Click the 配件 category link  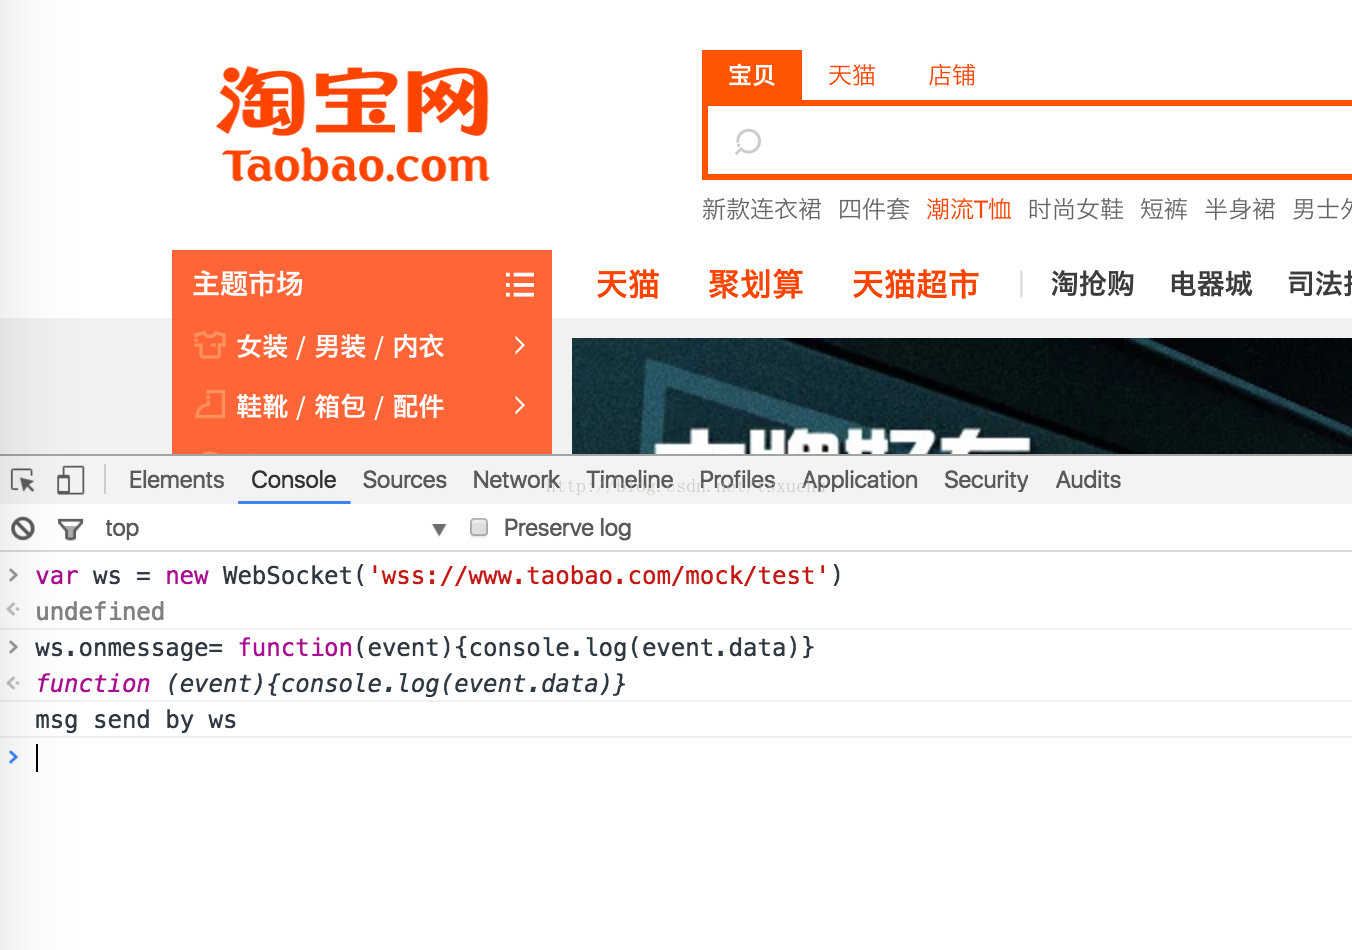(418, 406)
